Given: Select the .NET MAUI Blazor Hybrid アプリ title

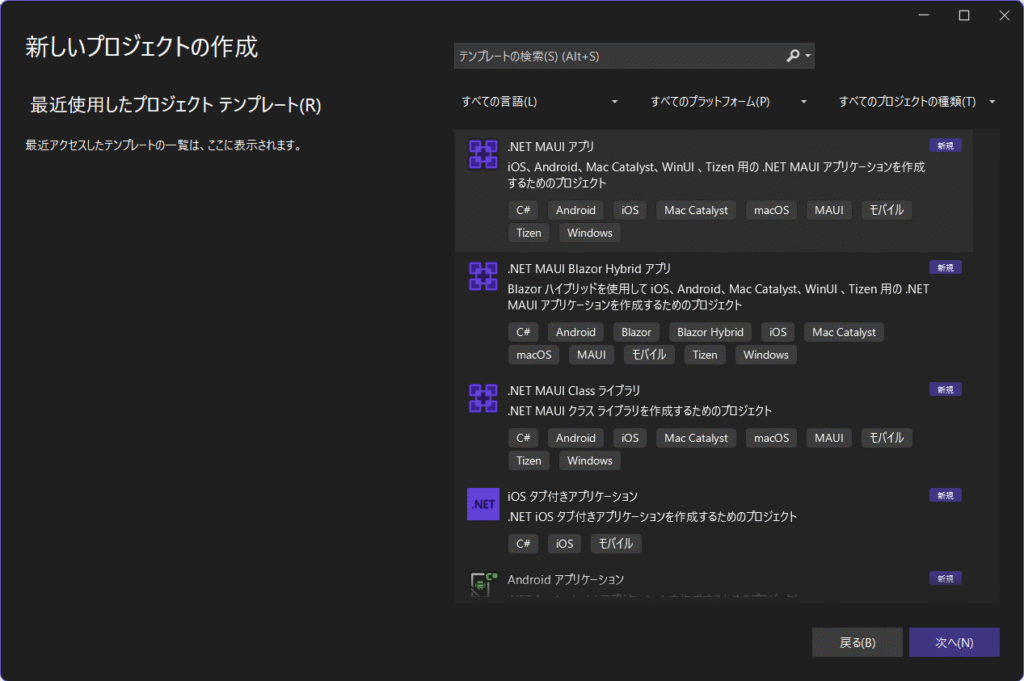Looking at the screenshot, I should [589, 269].
